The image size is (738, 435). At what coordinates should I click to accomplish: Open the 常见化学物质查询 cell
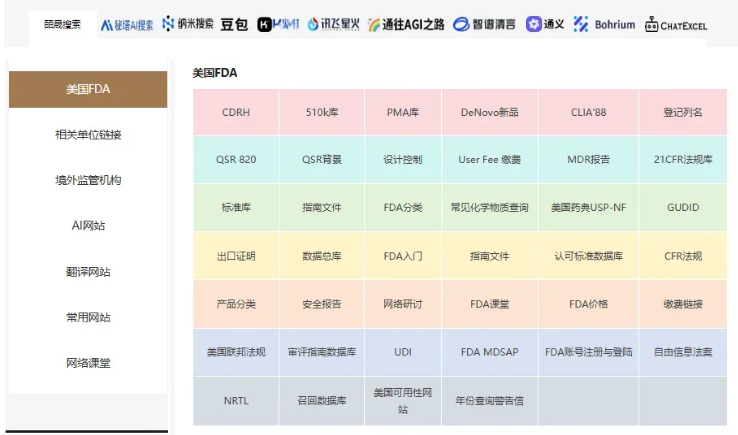coord(490,208)
